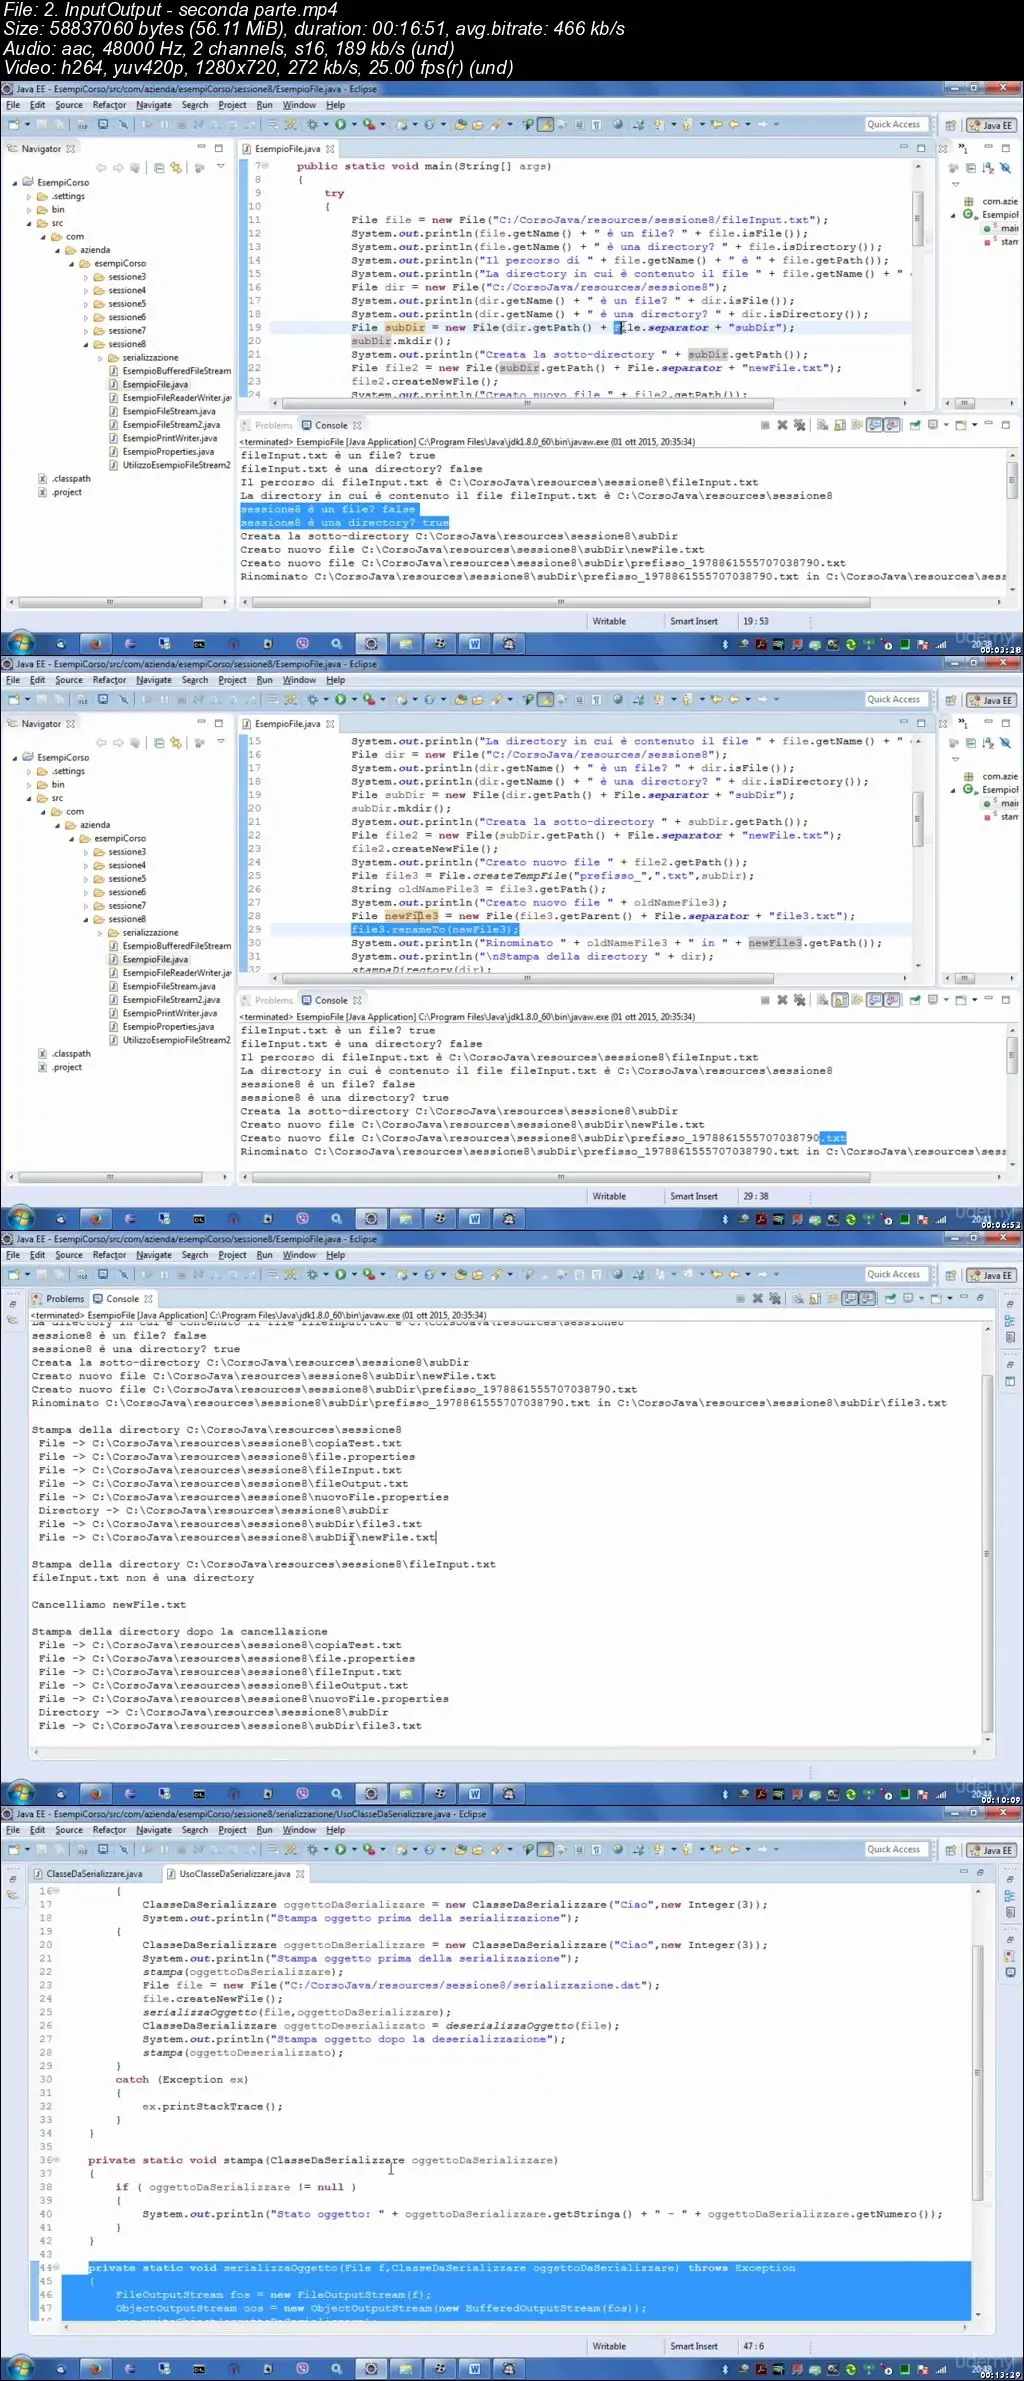Screen dimensions: 1024x2381
Task: Collapse src folder in first frame Navigator
Action: (x=29, y=223)
